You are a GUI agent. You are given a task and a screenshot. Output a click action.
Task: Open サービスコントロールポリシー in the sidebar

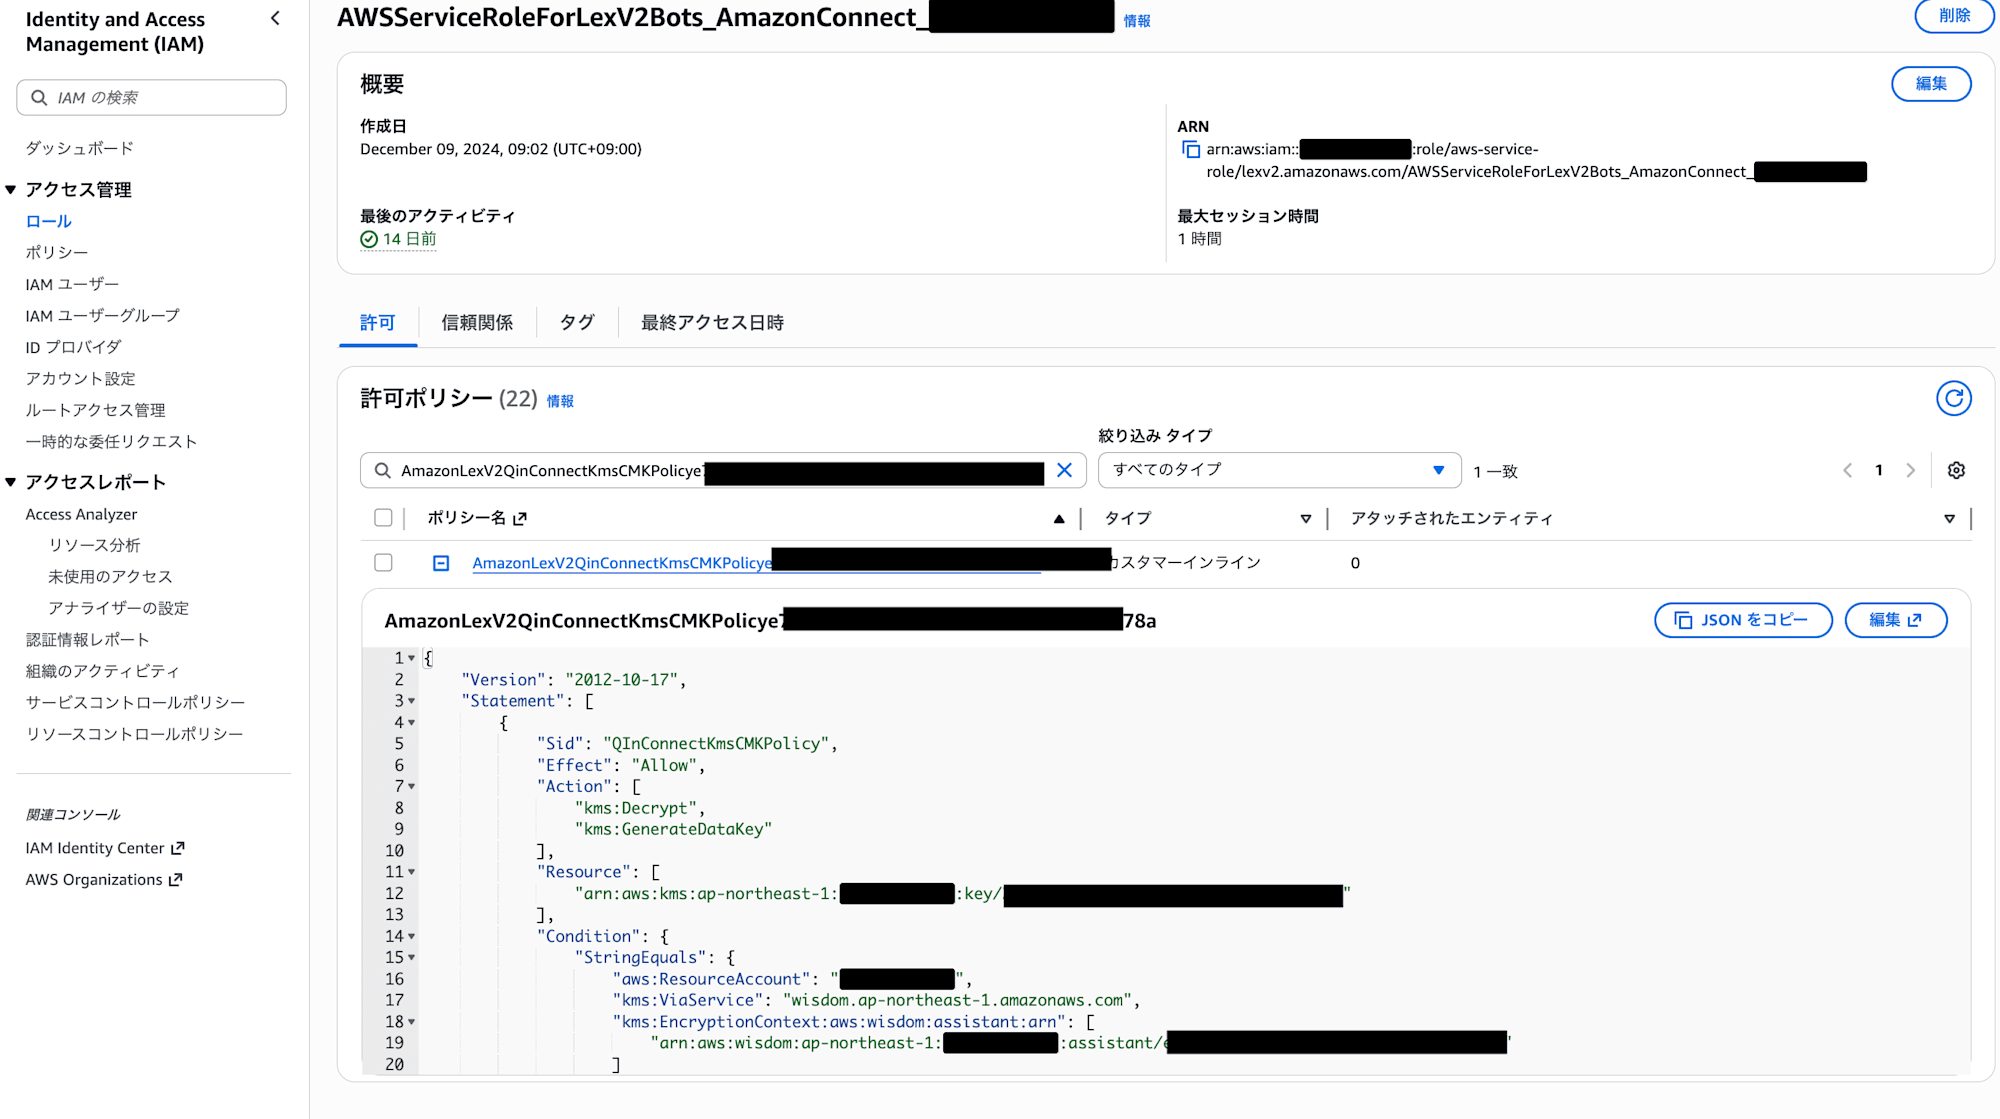136,703
